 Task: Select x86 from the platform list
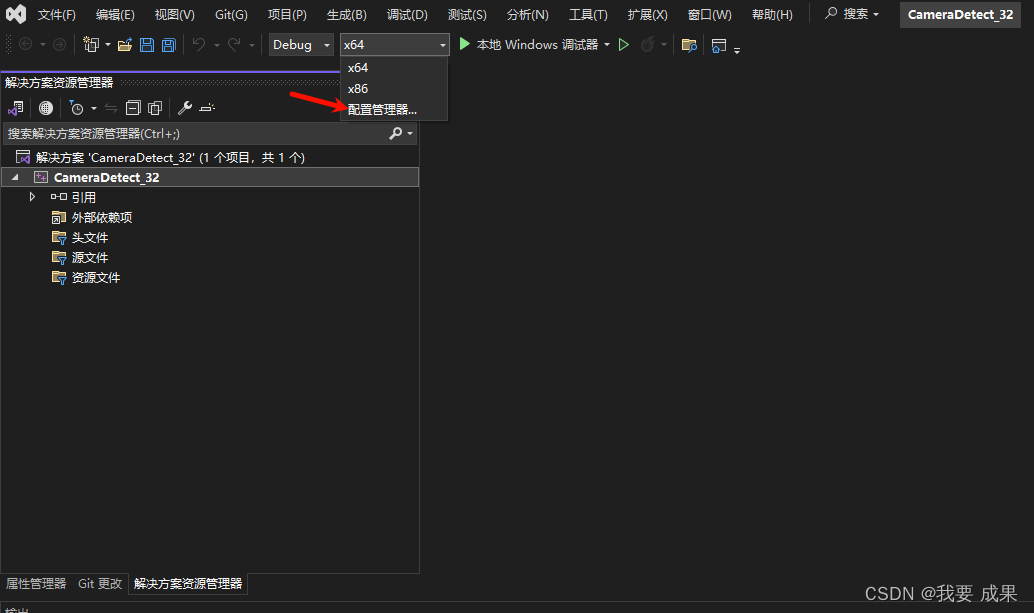pyautogui.click(x=358, y=89)
